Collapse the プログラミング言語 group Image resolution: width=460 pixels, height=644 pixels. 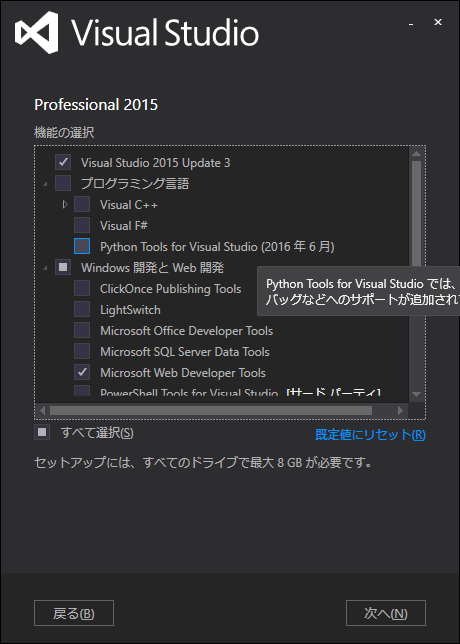tap(46, 184)
